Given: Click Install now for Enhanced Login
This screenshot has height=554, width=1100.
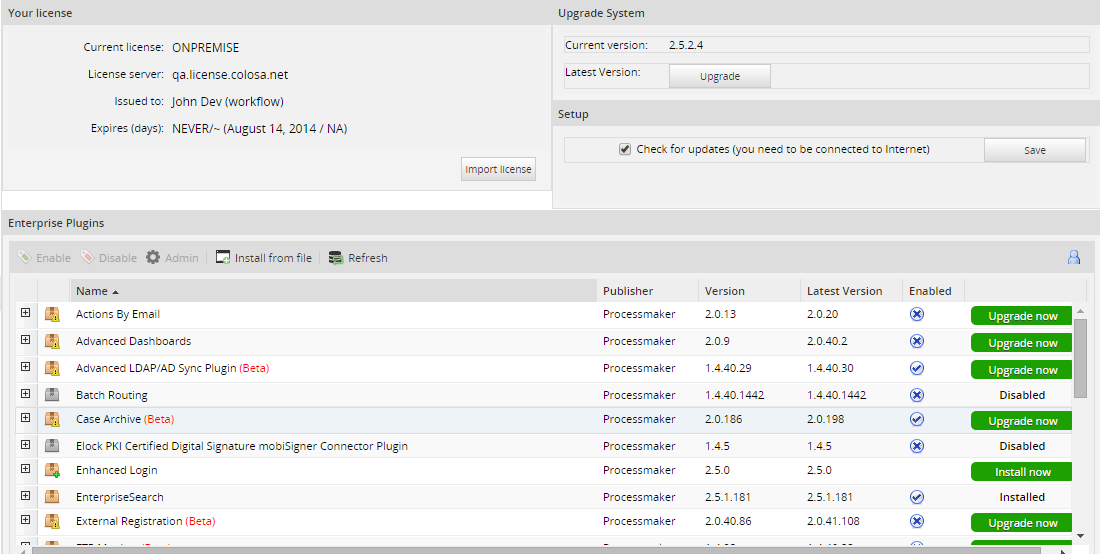Looking at the screenshot, I should click(1022, 472).
